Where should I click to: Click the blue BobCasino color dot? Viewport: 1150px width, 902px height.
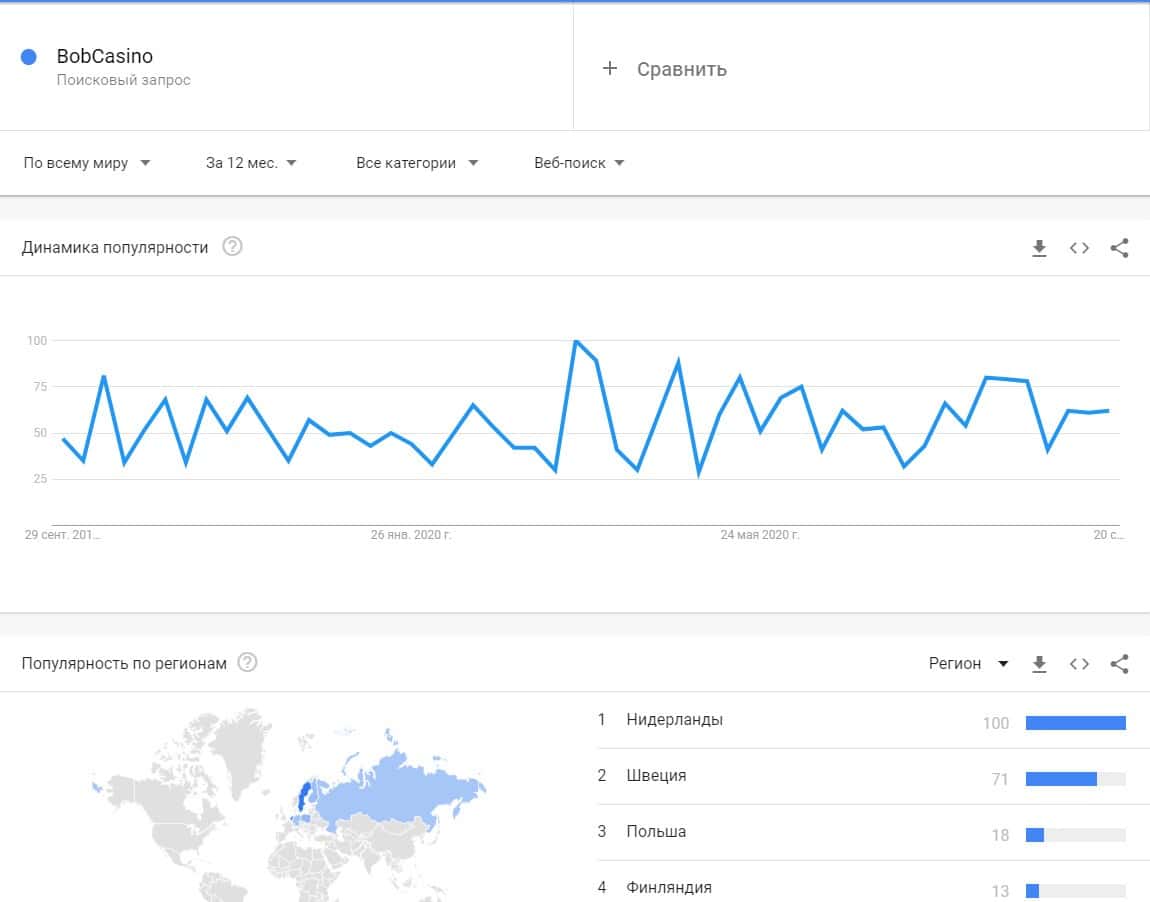(x=29, y=57)
